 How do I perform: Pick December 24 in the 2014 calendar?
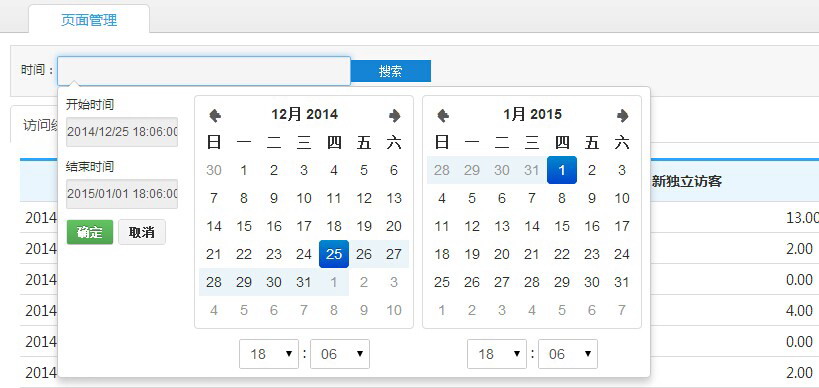(304, 254)
